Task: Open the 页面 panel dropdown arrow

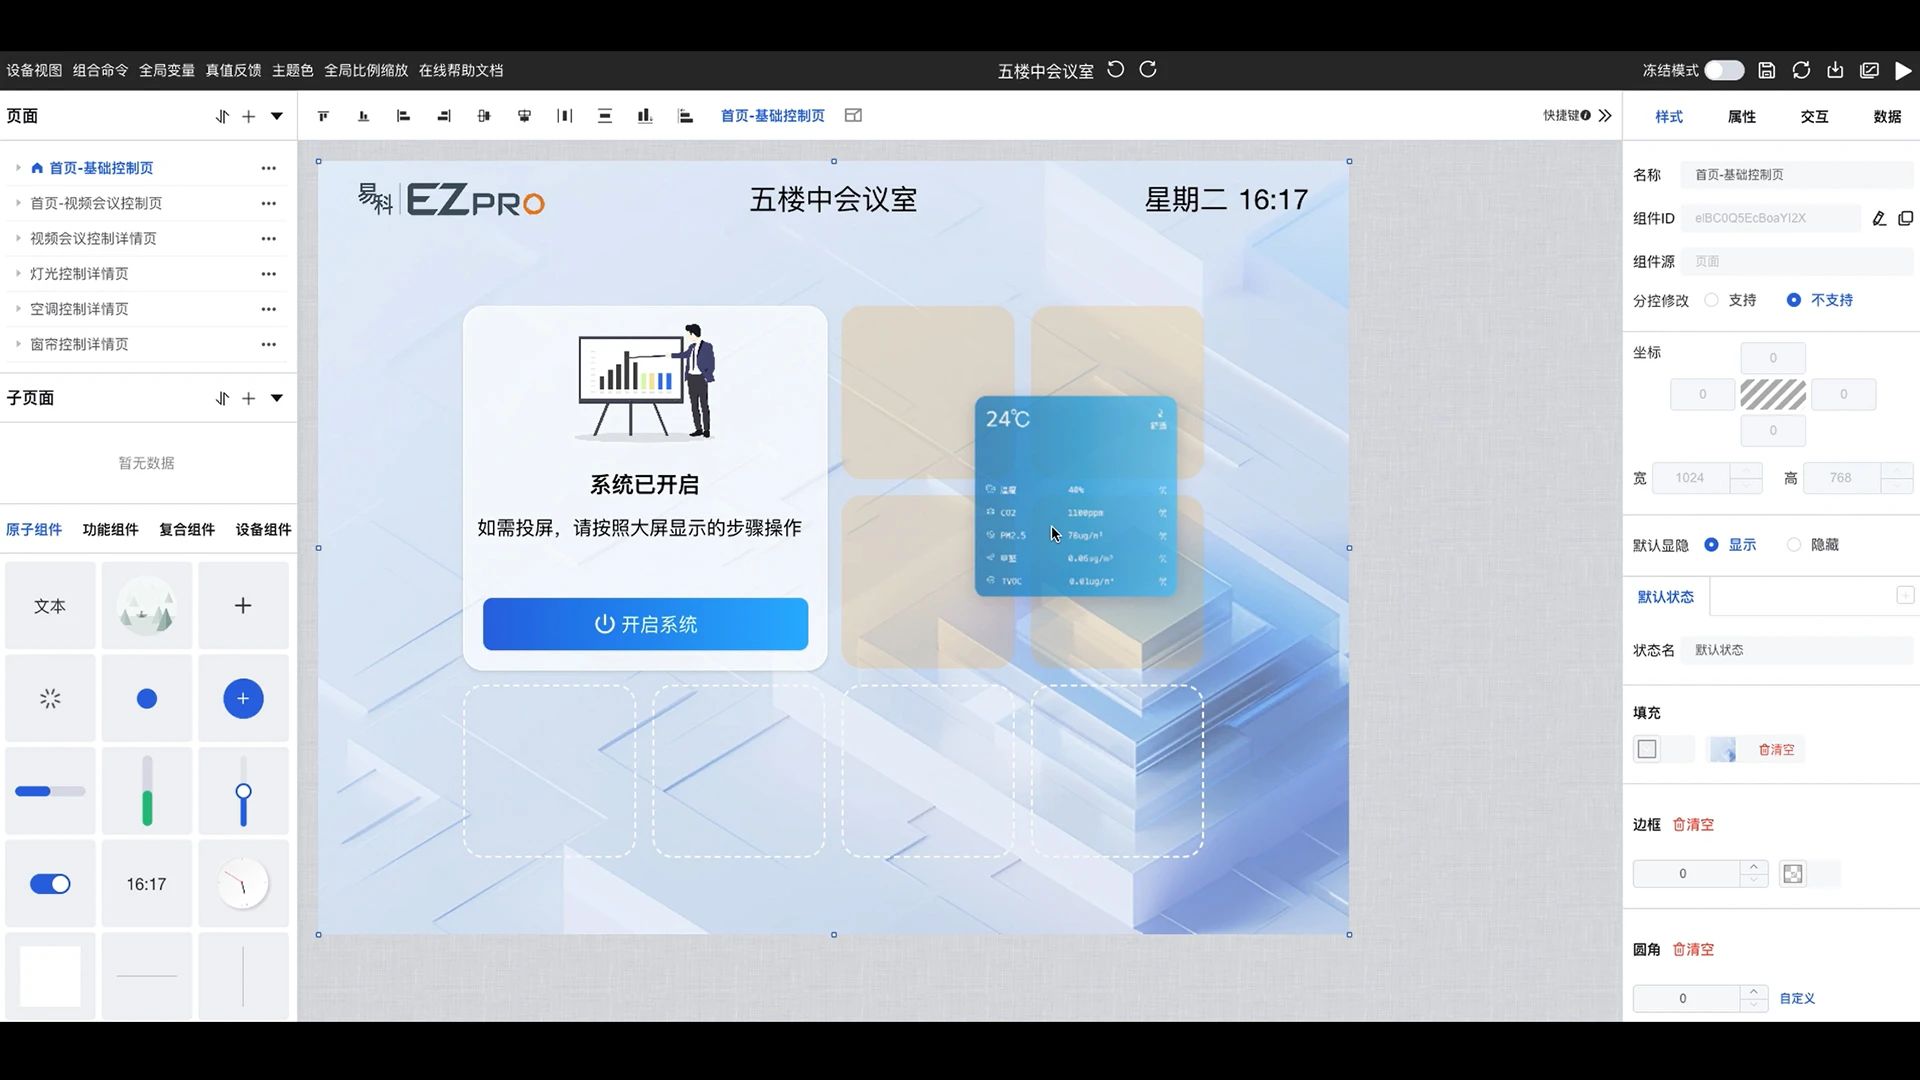Action: coord(277,116)
